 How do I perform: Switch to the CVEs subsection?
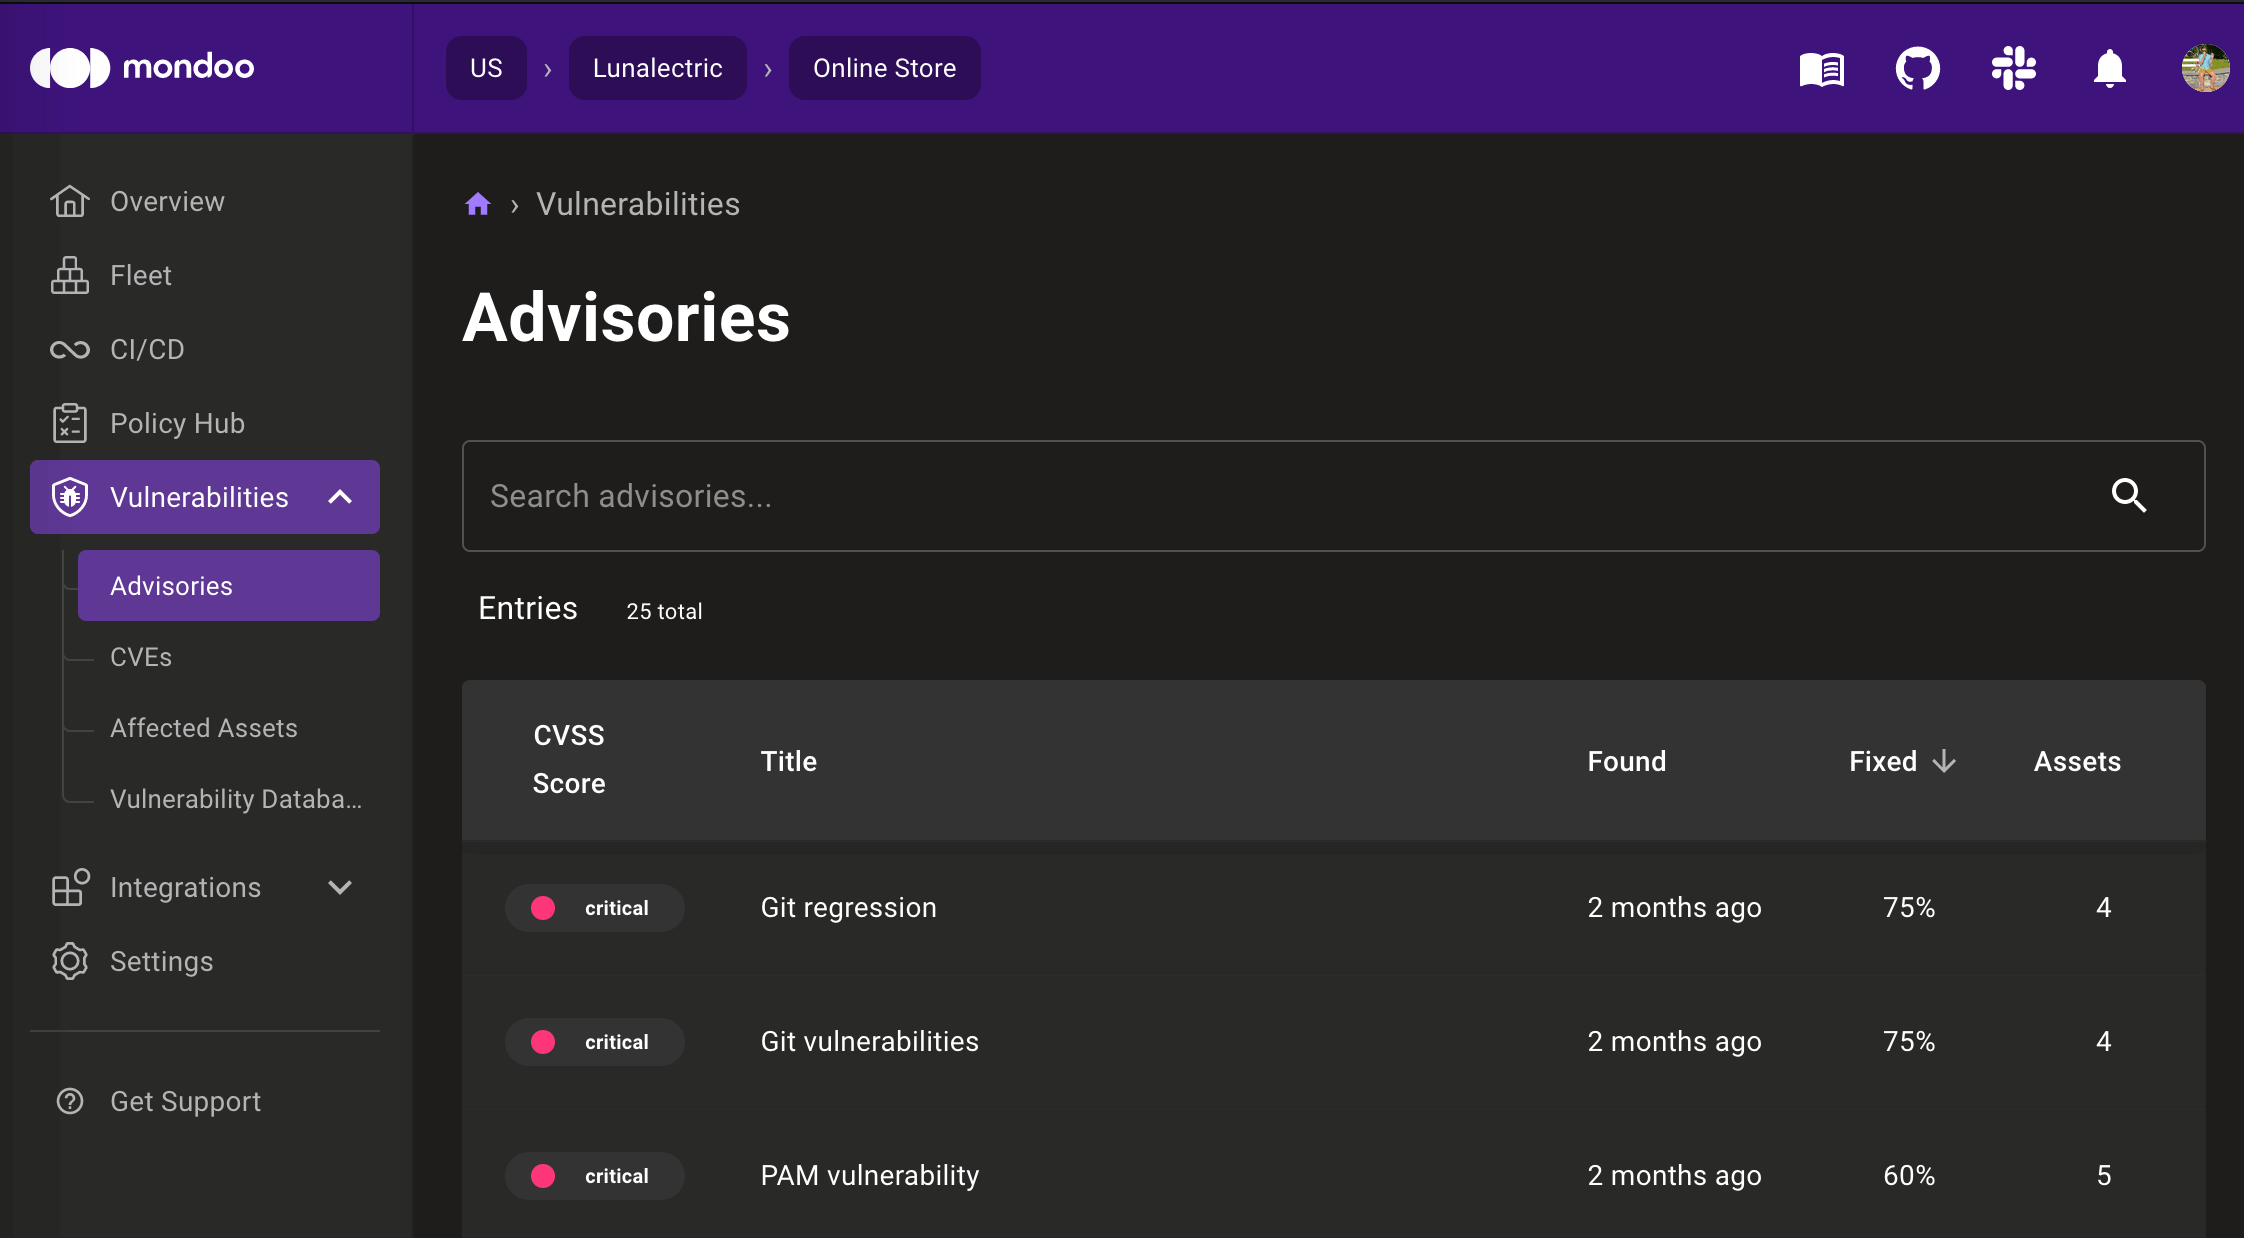[140, 657]
